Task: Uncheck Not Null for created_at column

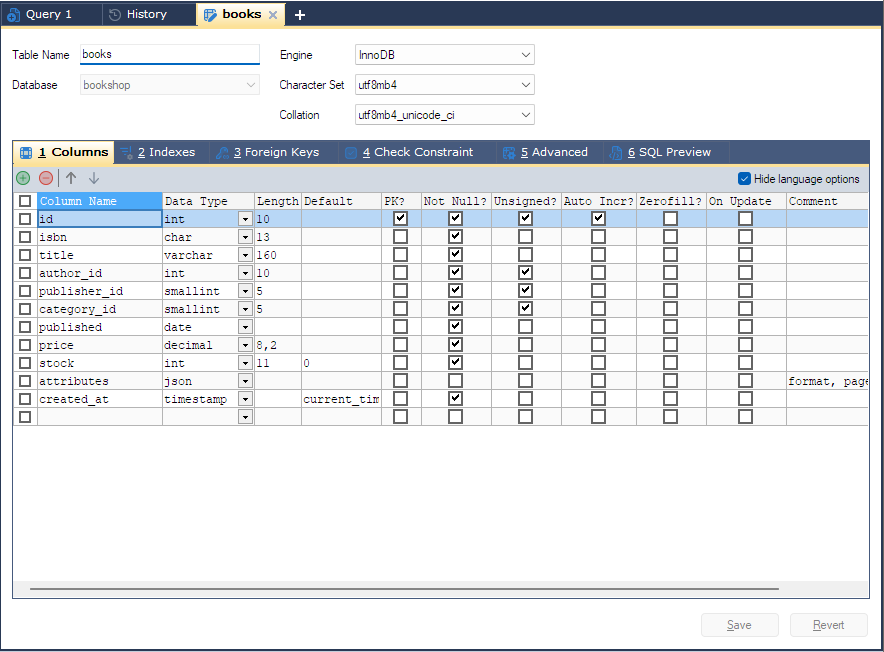Action: click(455, 399)
